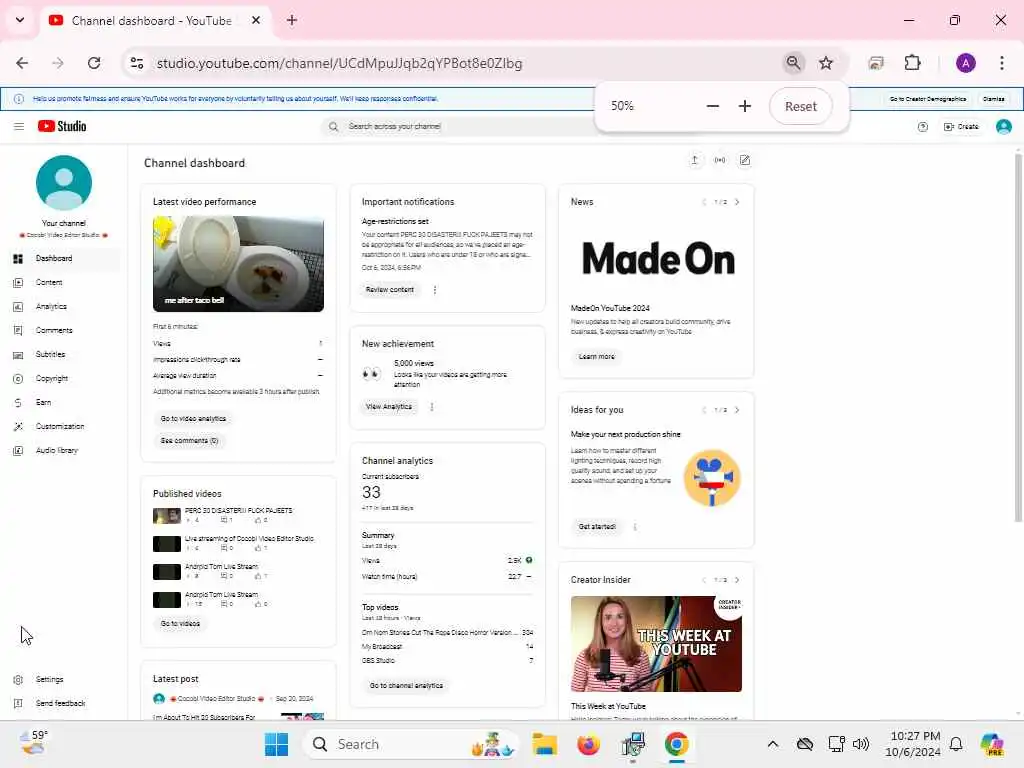Click the upload videos icon on dashboard

694,160
